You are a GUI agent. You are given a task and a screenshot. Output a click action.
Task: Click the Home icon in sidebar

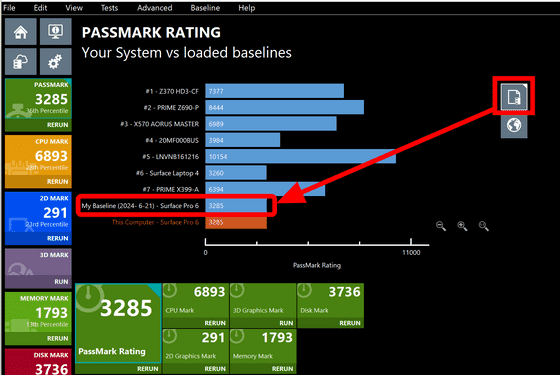[21, 32]
